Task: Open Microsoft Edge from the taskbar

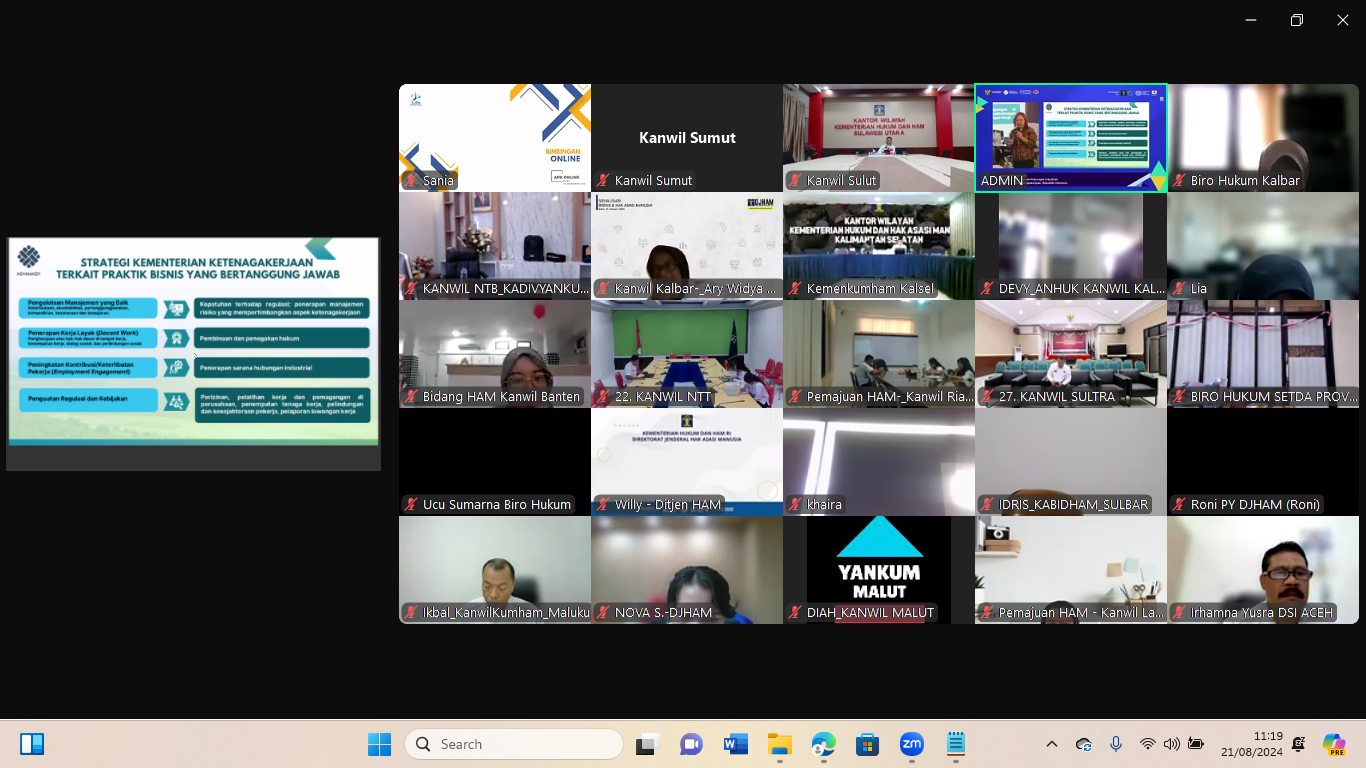Action: point(823,744)
